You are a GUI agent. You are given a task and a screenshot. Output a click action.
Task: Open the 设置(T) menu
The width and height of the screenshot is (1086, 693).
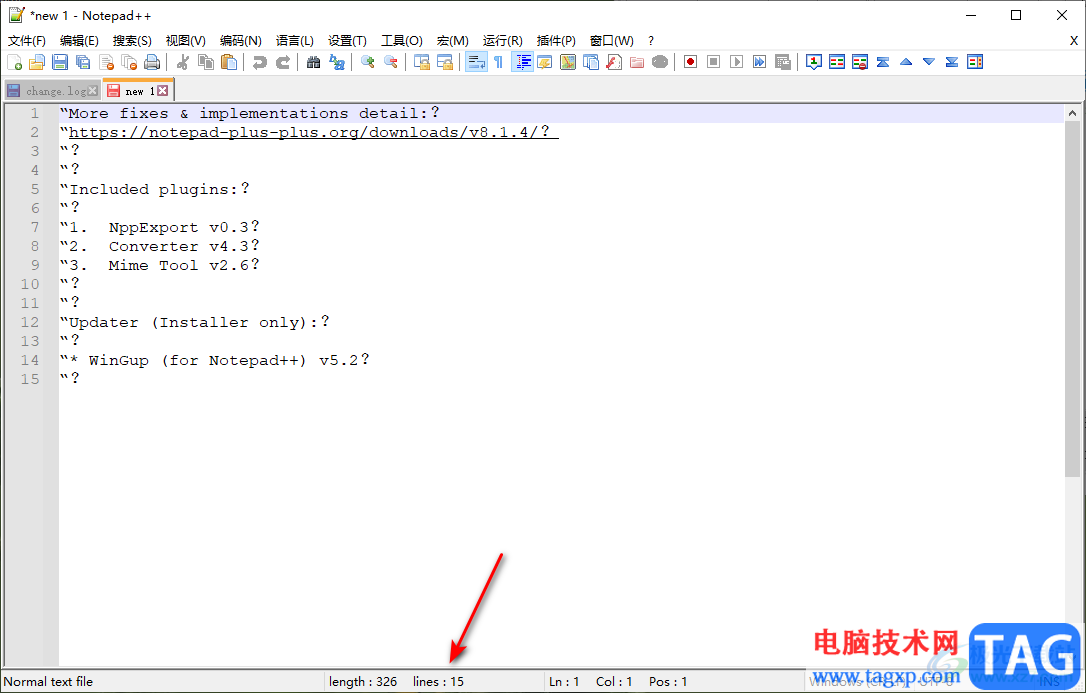[347, 41]
